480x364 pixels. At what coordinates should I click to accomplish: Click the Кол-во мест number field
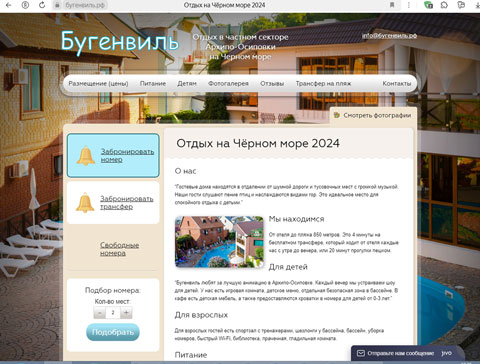pos(113,313)
